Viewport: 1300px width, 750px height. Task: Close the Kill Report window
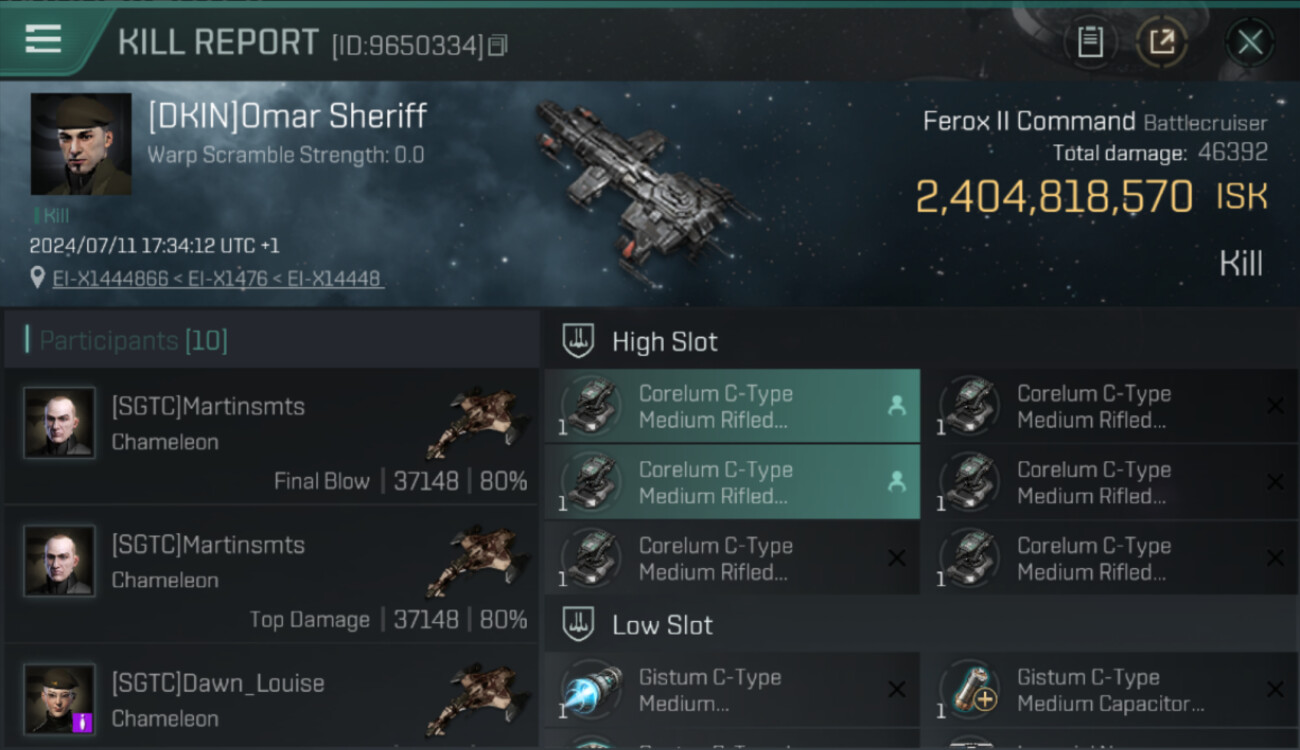(1249, 42)
